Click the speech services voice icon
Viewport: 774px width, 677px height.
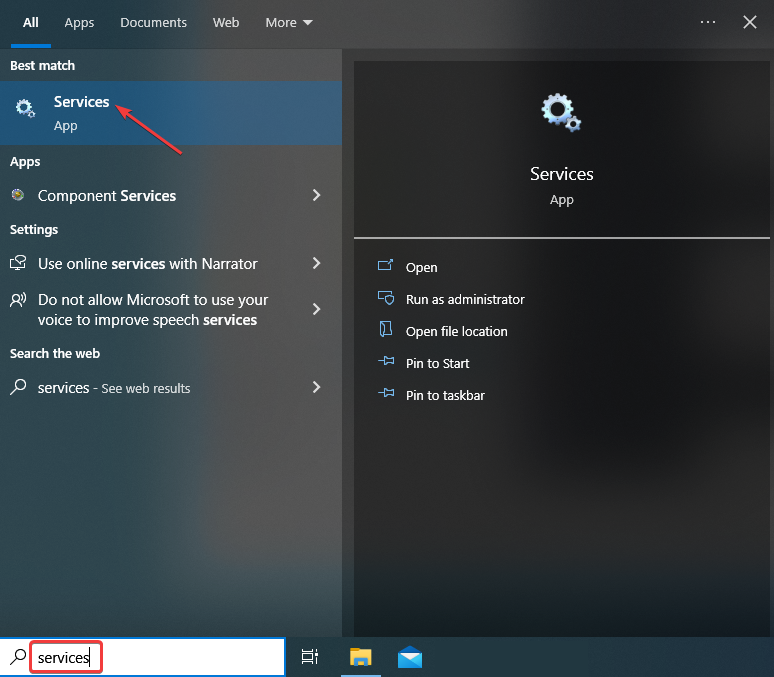(18, 300)
